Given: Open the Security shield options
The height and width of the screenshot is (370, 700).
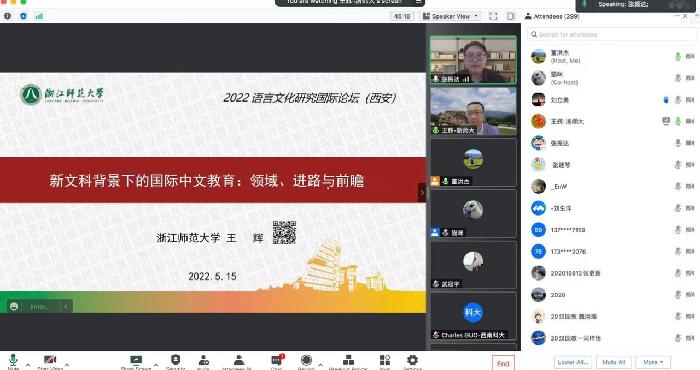Looking at the screenshot, I should (x=175, y=360).
